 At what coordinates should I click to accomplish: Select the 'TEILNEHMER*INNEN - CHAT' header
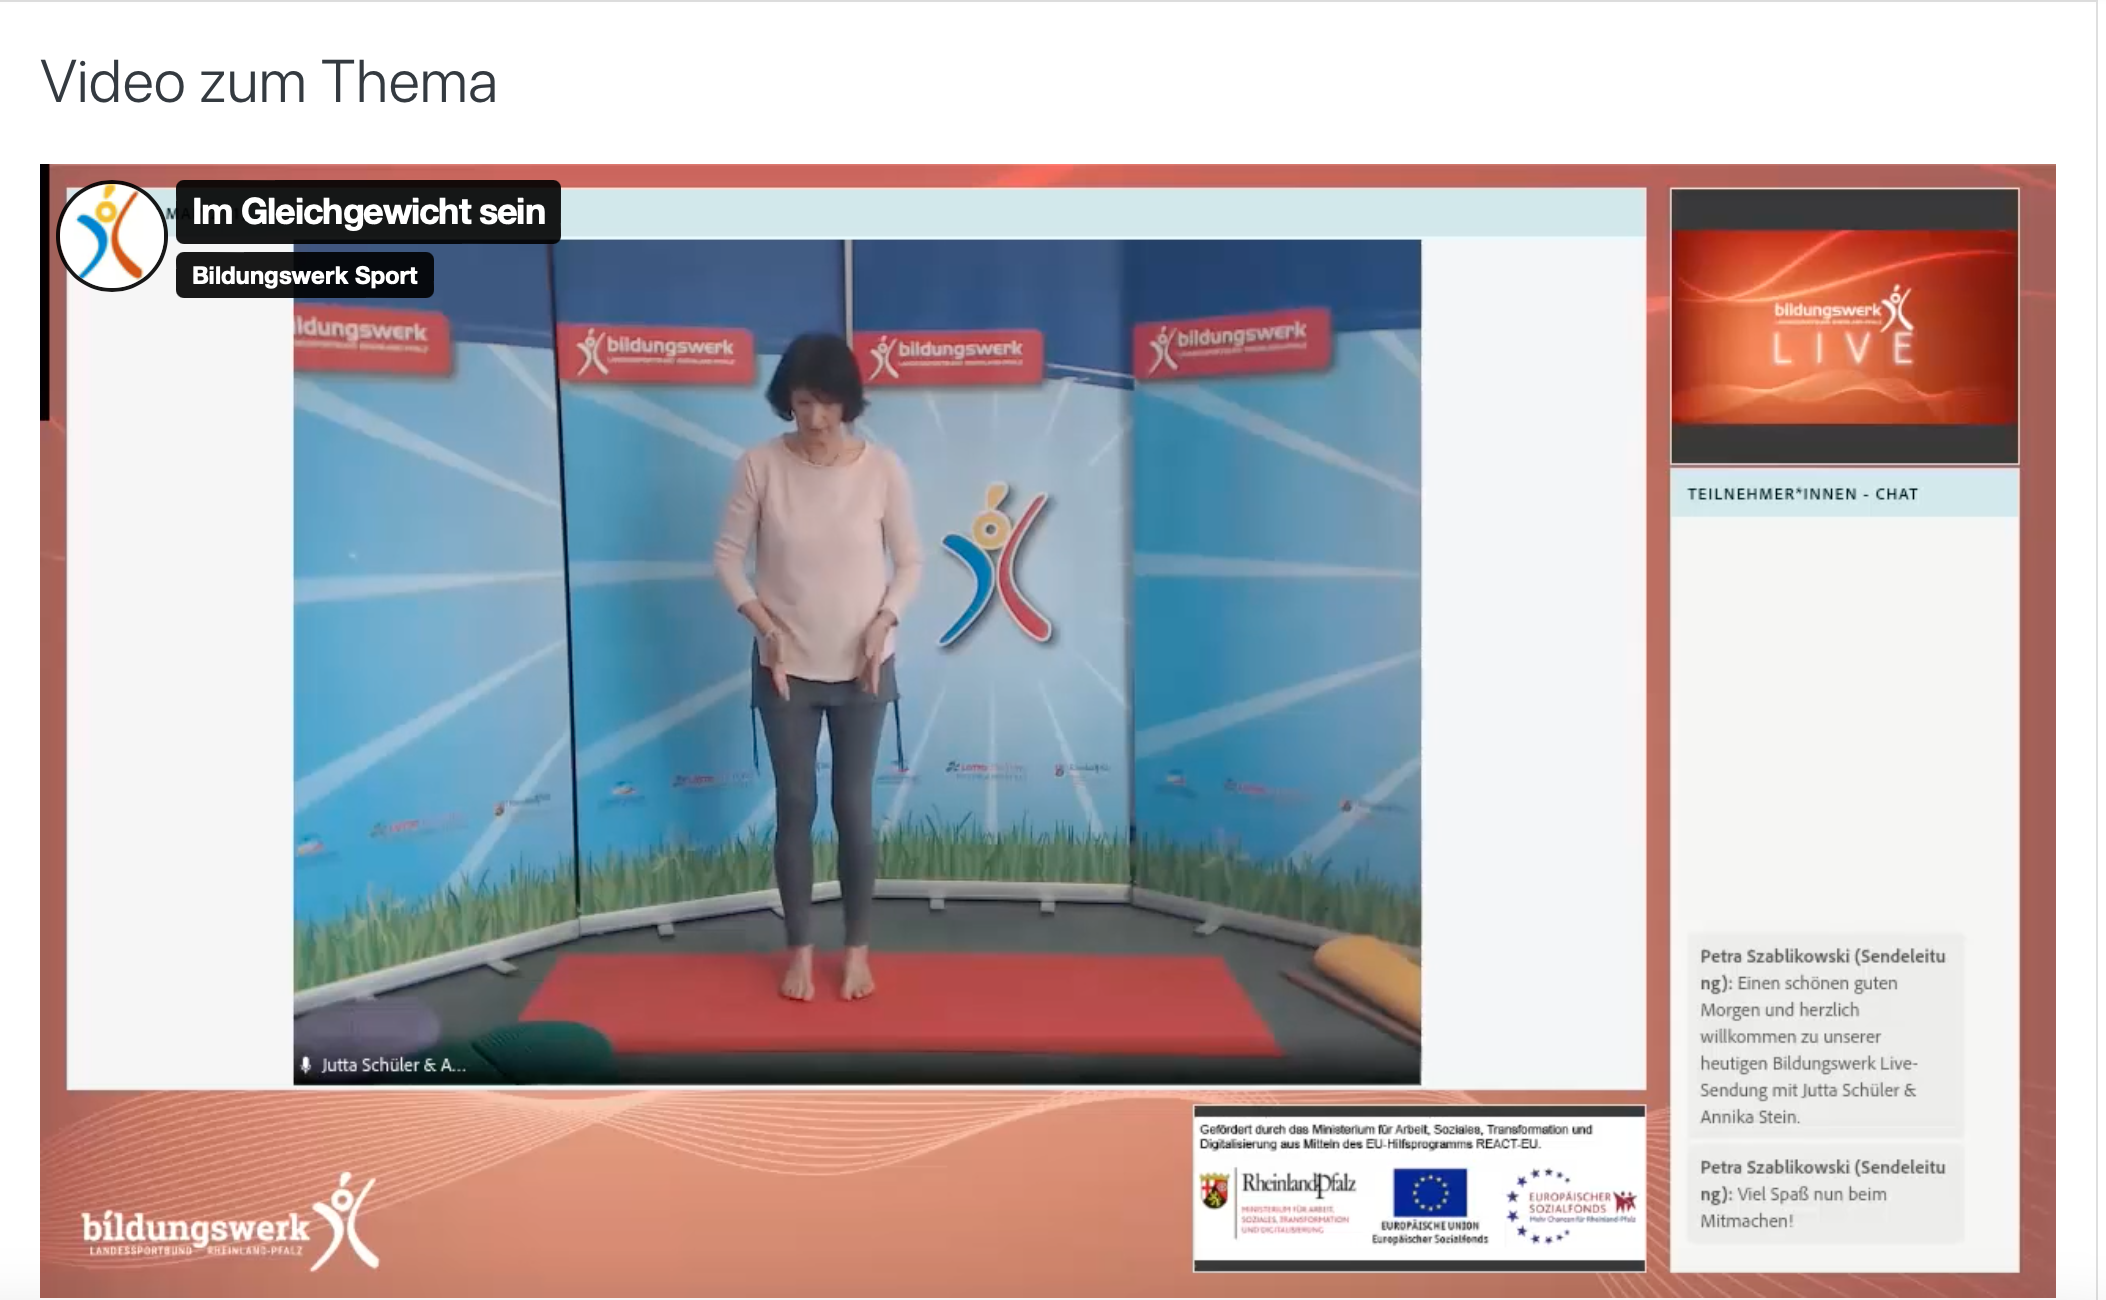(x=1802, y=494)
